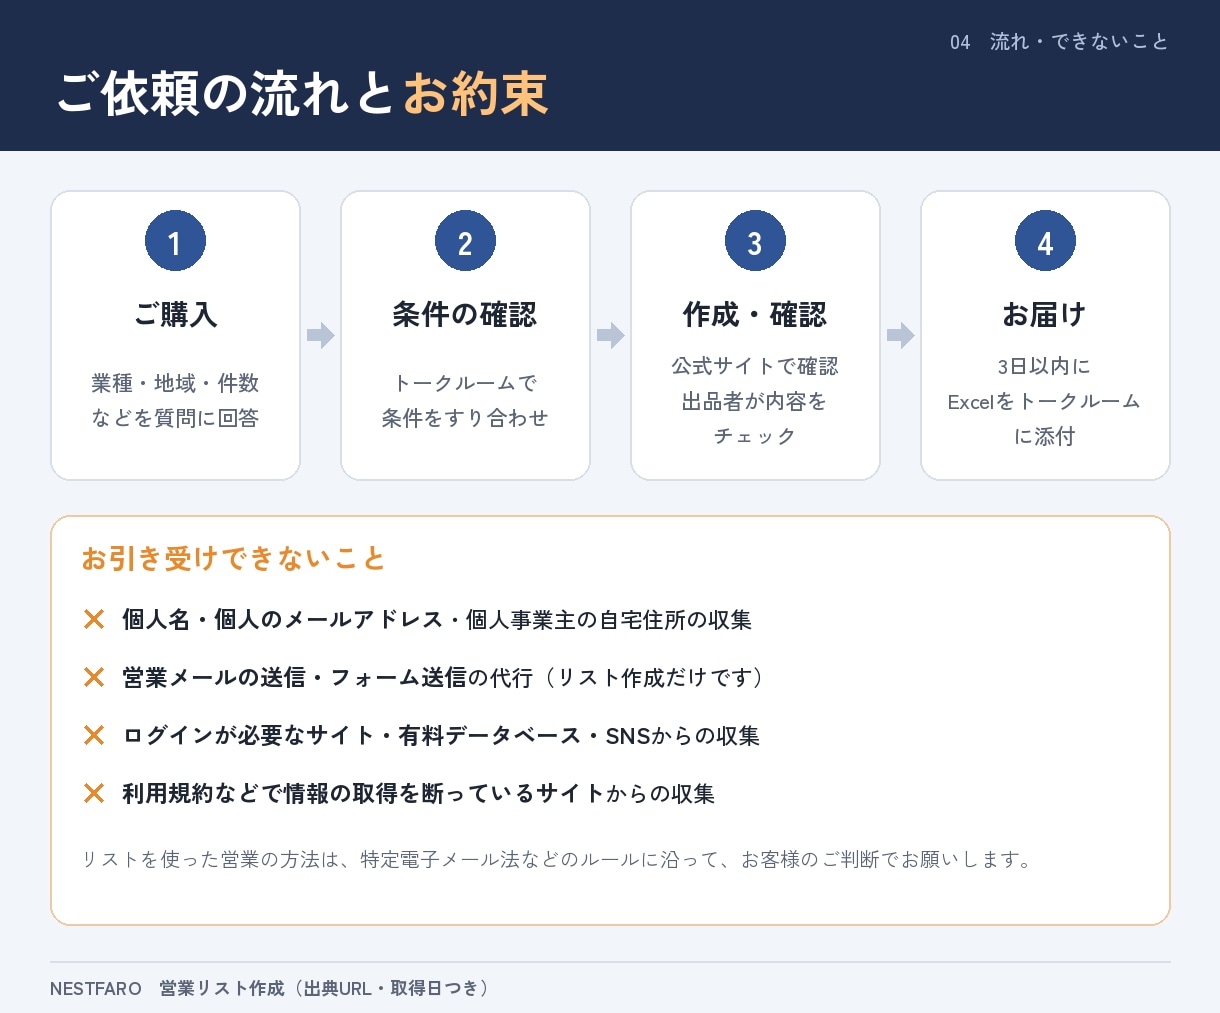Click text 利用規約などで情報の取得を断っているサイト
The width and height of the screenshot is (1220, 1013).
364,794
